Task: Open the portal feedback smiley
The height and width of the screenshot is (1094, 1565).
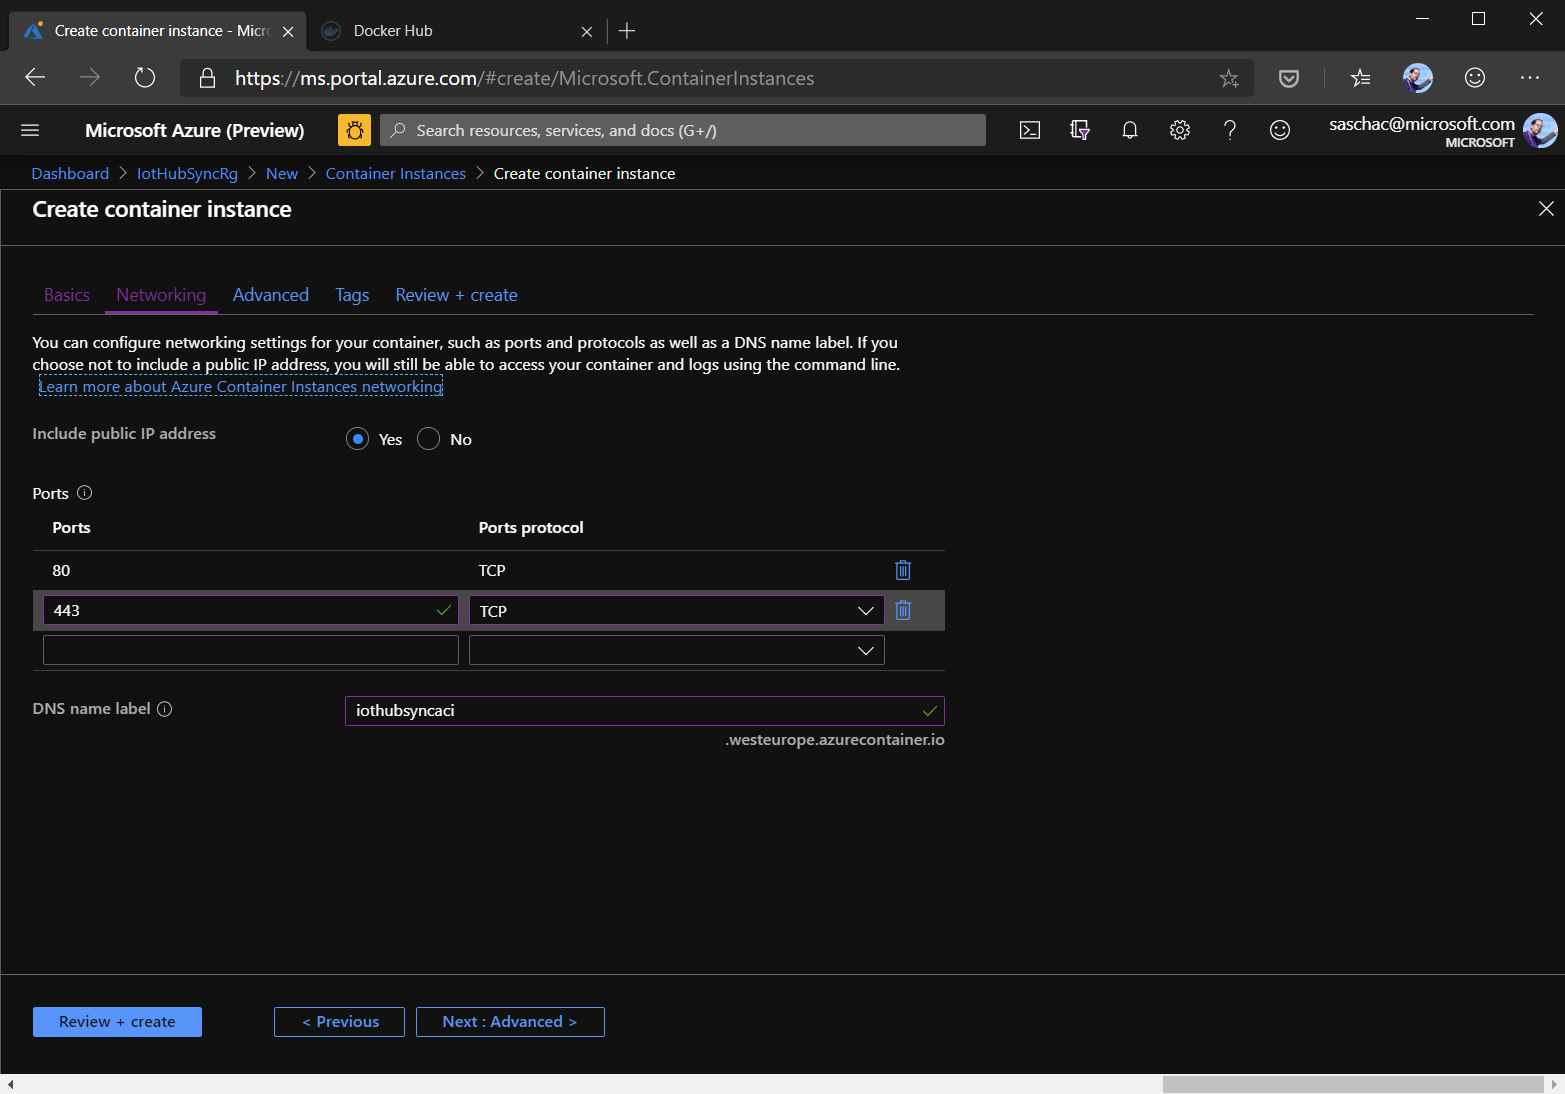Action: [x=1280, y=130]
